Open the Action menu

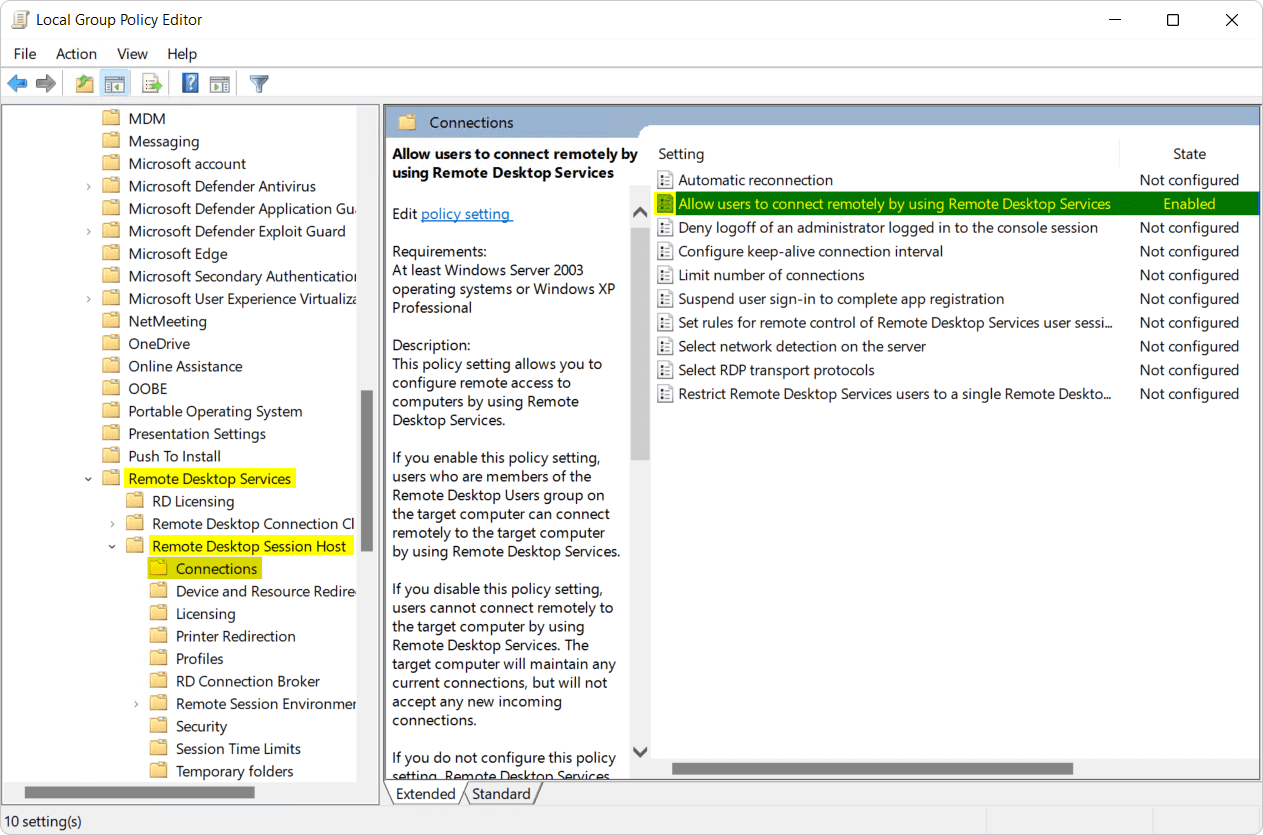pyautogui.click(x=77, y=54)
